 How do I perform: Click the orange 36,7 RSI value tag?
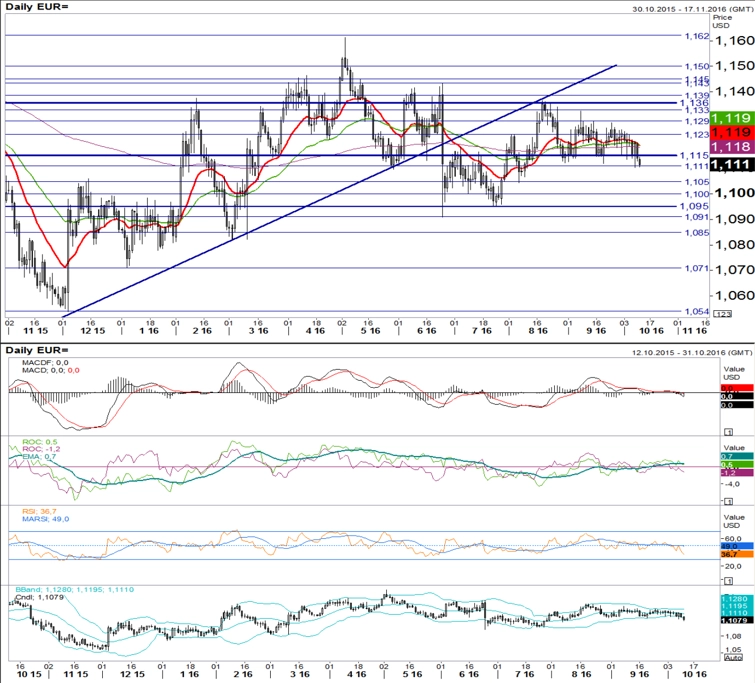click(x=737, y=554)
